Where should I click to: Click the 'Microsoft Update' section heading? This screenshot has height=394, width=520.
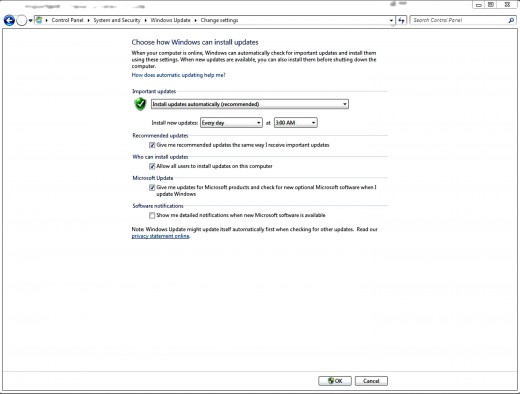tap(153, 178)
